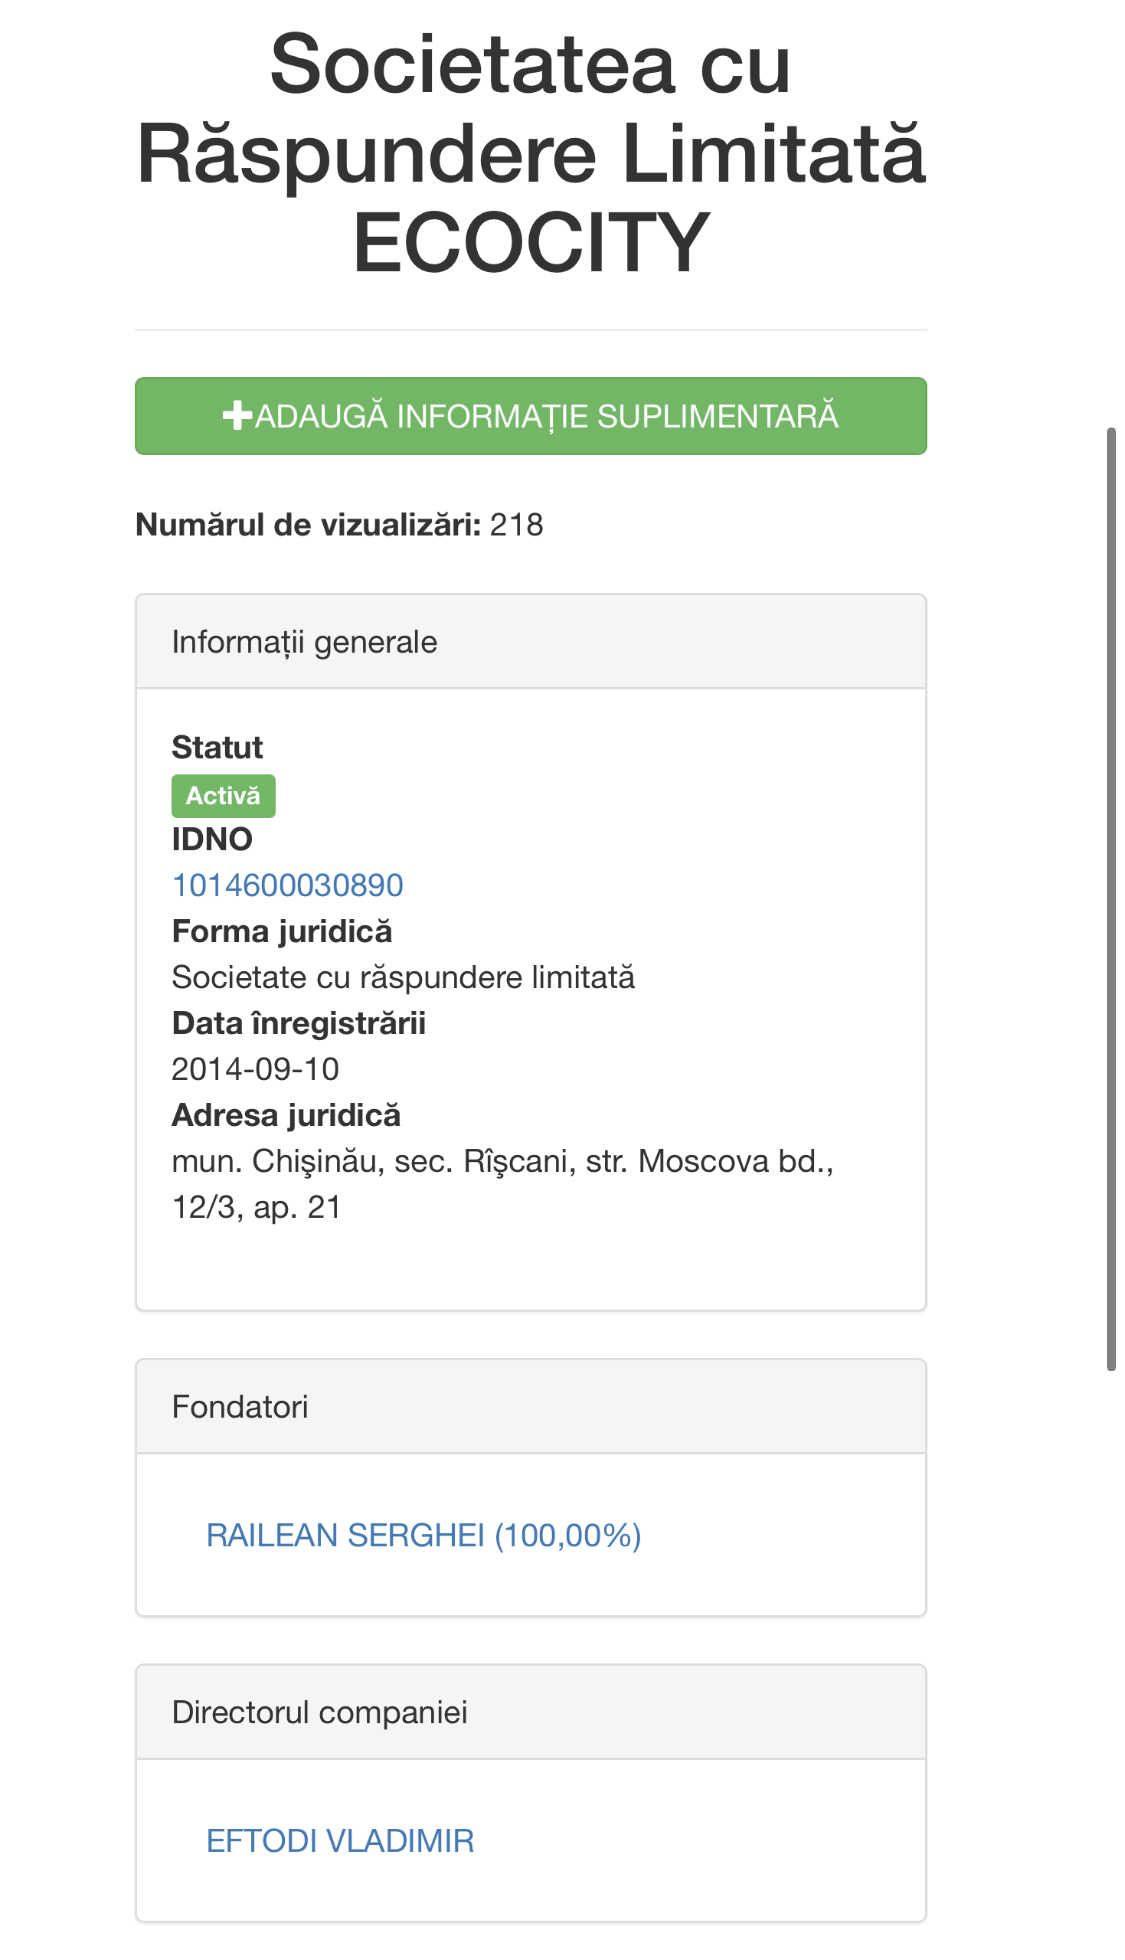Click the registration date 2014-09-10
This screenshot has width=1125, height=1960.
(256, 1069)
